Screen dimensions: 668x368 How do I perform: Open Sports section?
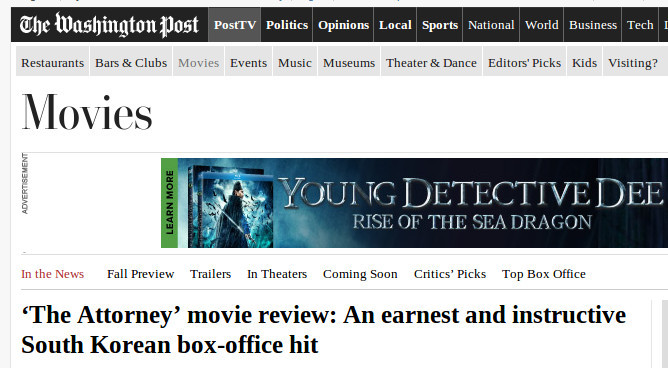pyautogui.click(x=440, y=25)
